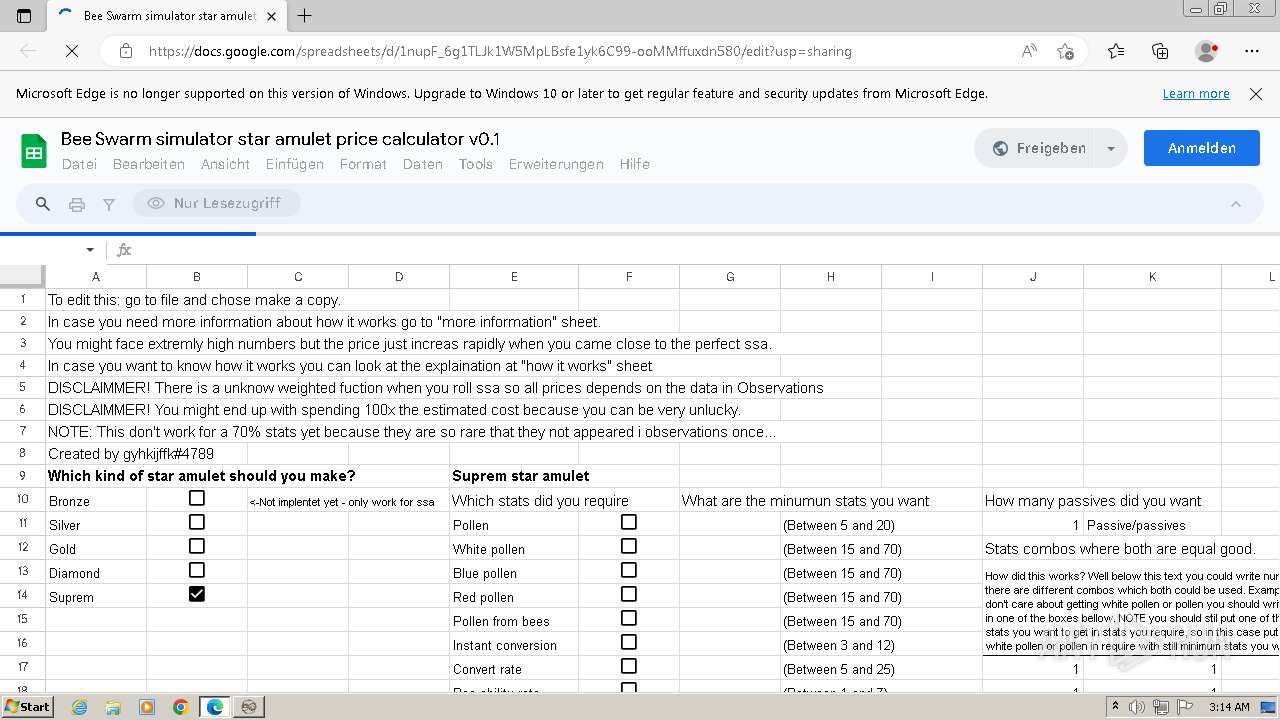Image resolution: width=1280 pixels, height=720 pixels.
Task: Click the filter icon in toolbar
Action: (x=109, y=204)
